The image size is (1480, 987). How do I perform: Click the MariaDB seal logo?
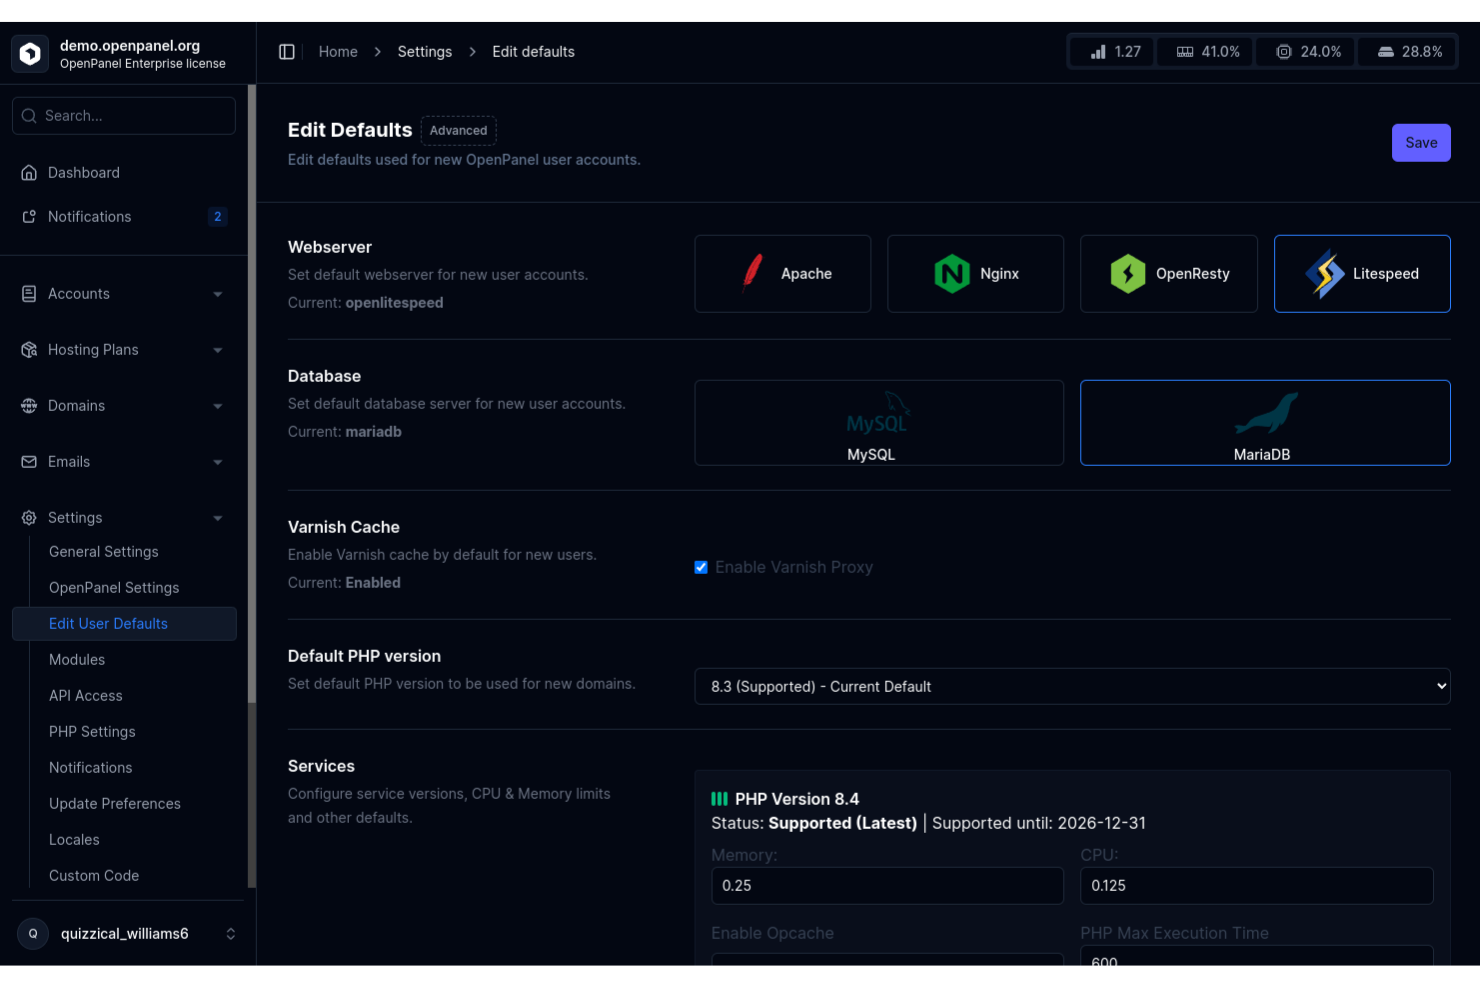[x=1265, y=414]
